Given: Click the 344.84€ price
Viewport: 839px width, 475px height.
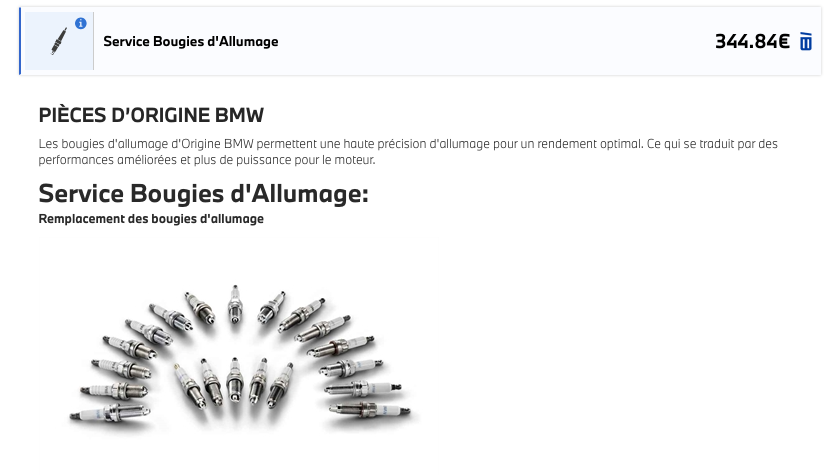Looking at the screenshot, I should click(752, 42).
